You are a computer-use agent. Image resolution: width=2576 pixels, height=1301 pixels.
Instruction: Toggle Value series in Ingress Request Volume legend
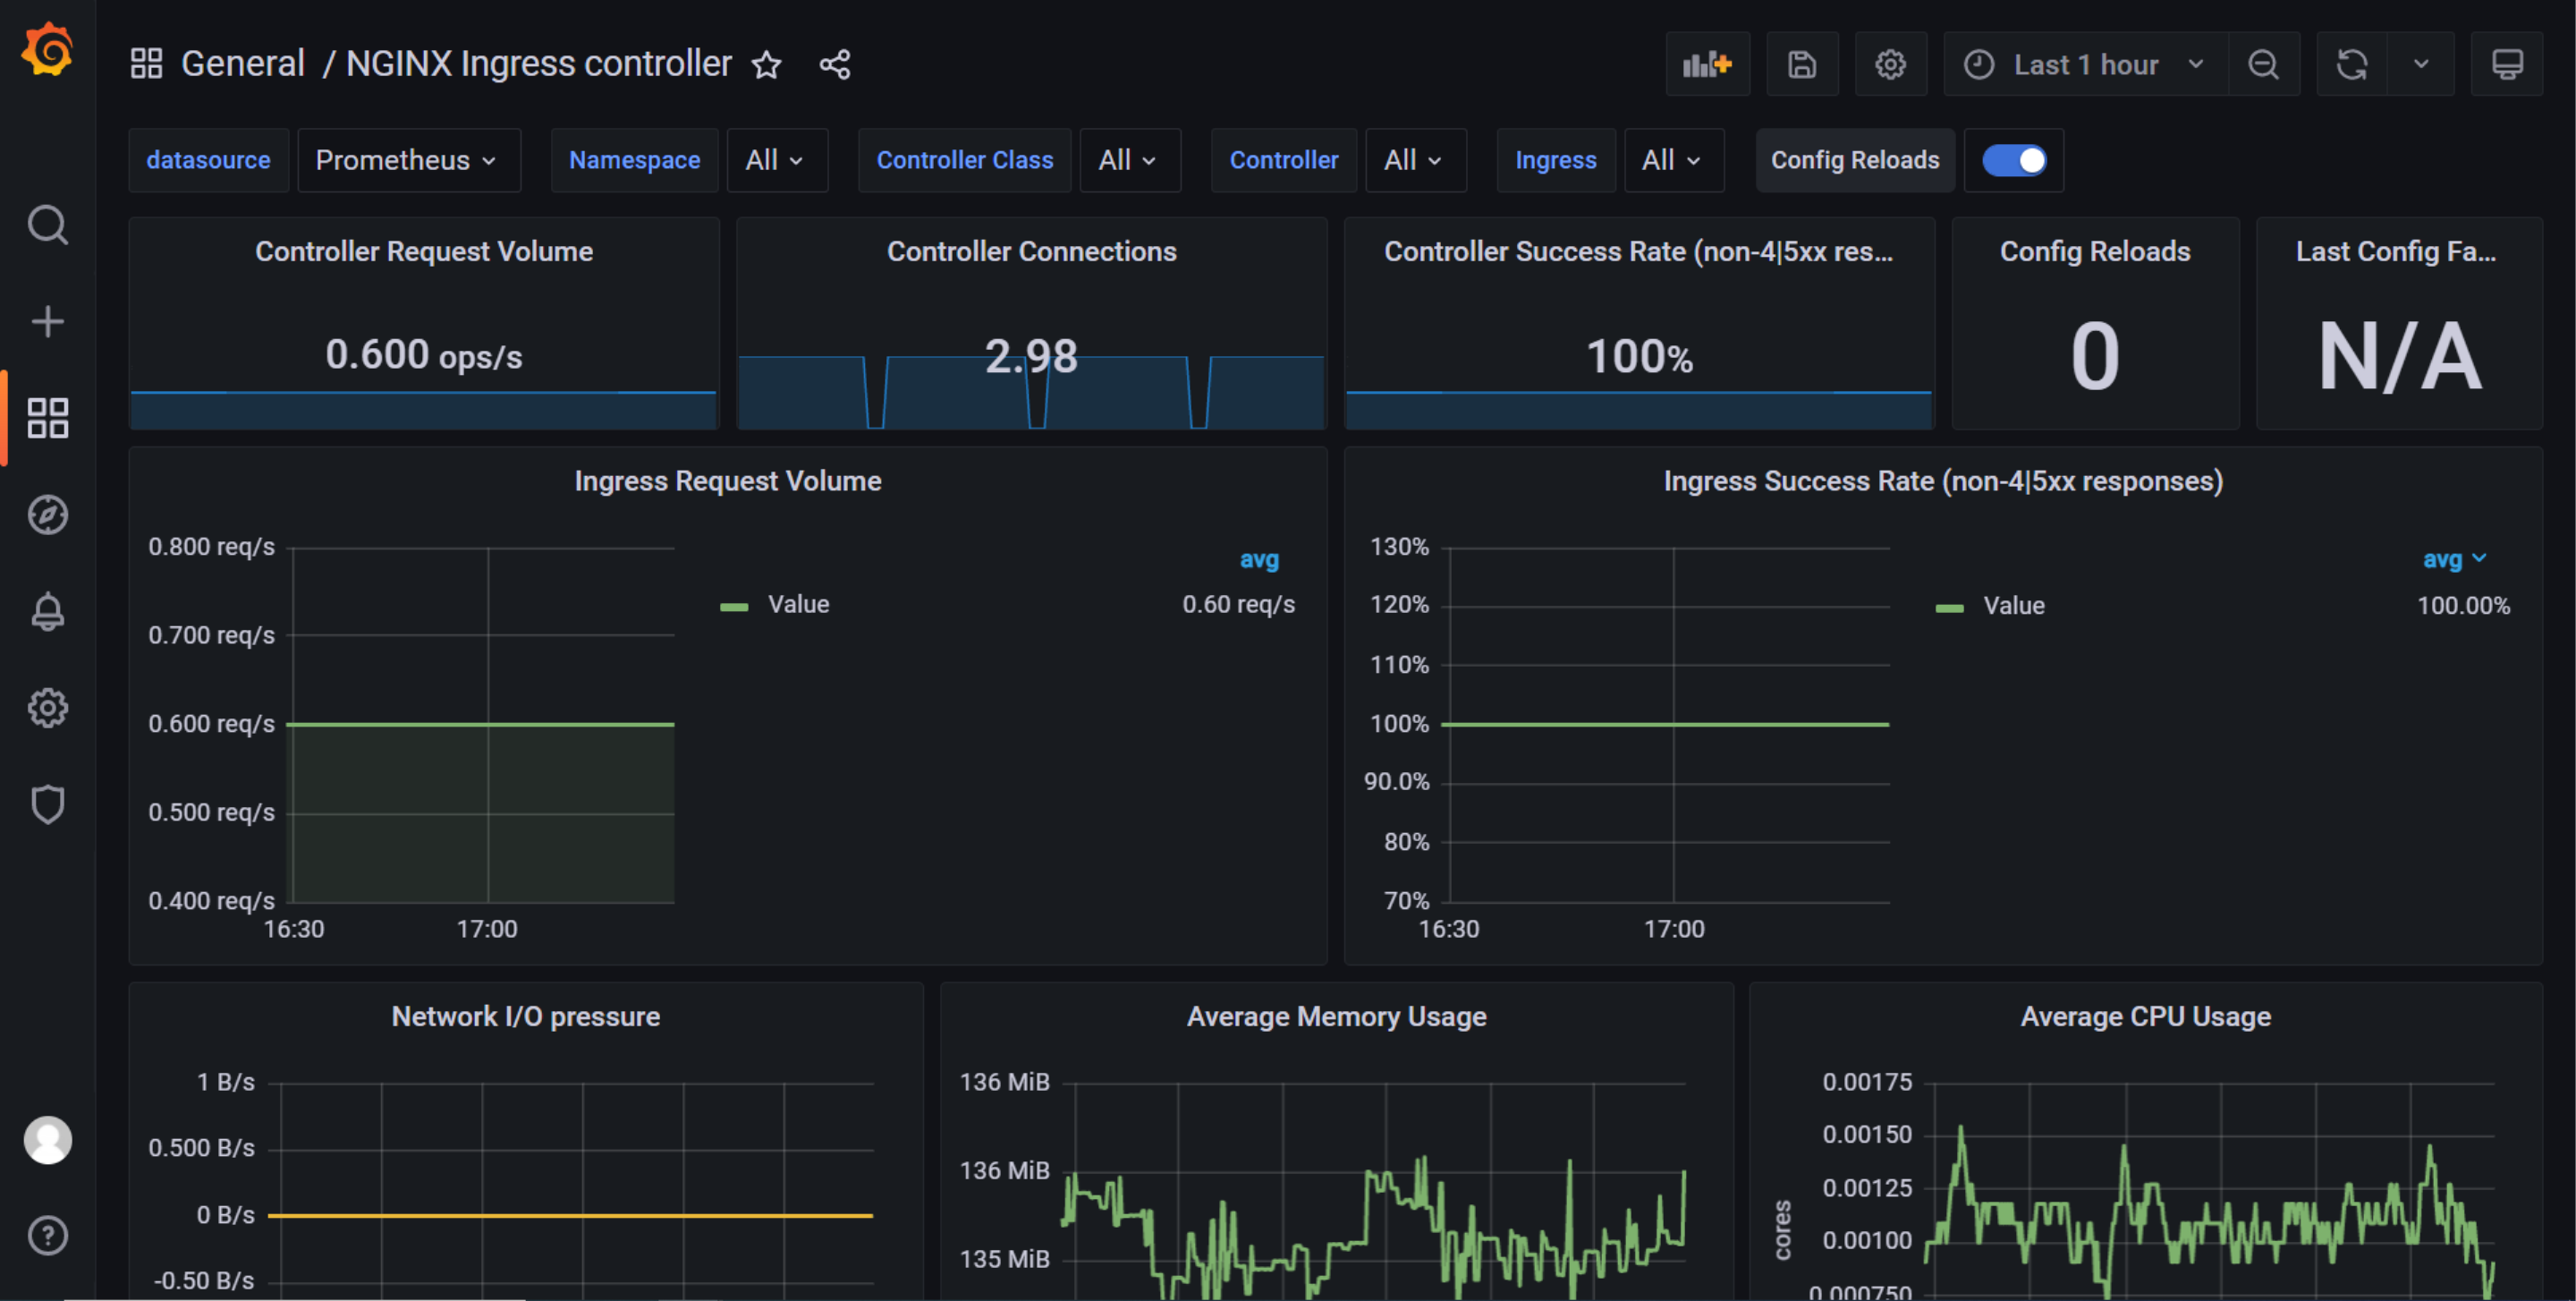[x=798, y=605]
